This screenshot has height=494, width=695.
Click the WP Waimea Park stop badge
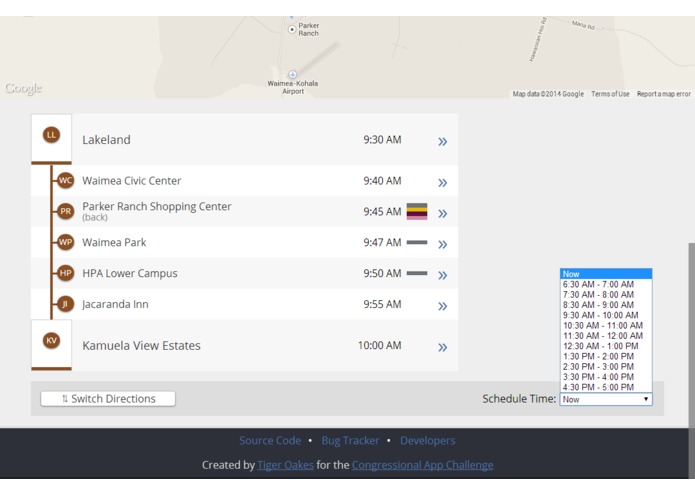click(65, 242)
